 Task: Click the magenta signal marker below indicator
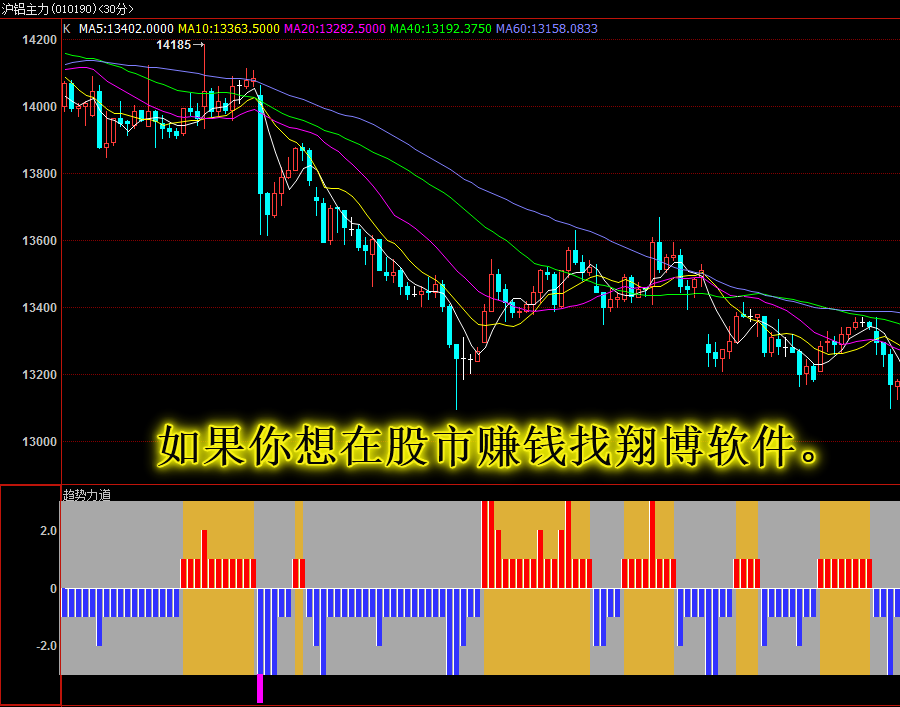(x=260, y=688)
